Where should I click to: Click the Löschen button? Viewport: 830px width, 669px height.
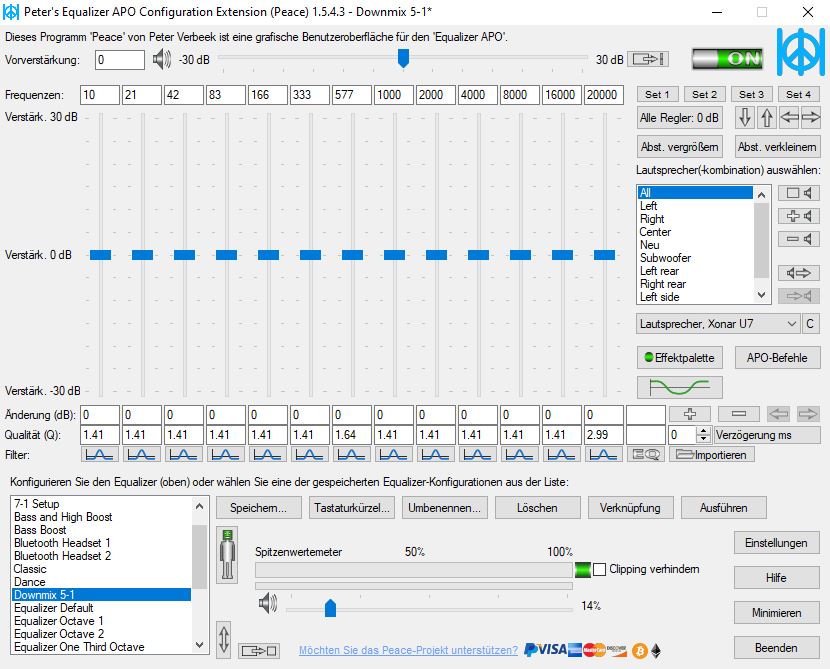[538, 508]
